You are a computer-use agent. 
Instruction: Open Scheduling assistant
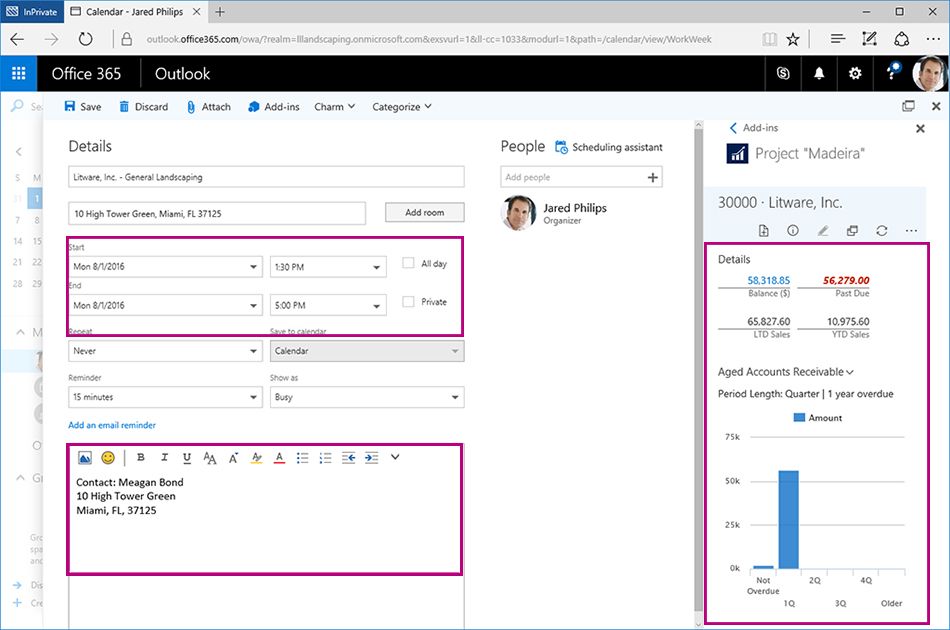[x=609, y=147]
